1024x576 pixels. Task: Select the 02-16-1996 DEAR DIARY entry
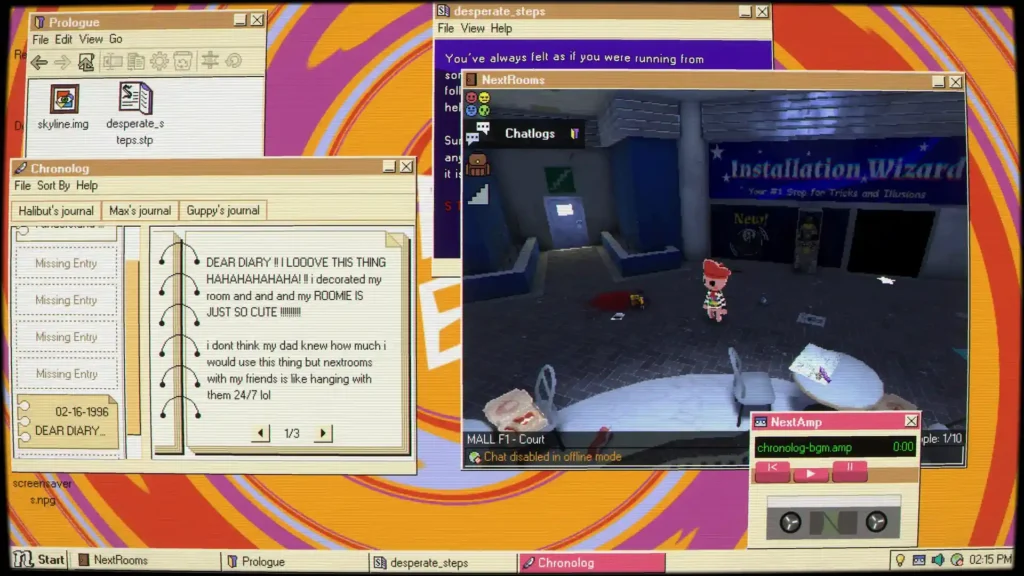[68, 421]
